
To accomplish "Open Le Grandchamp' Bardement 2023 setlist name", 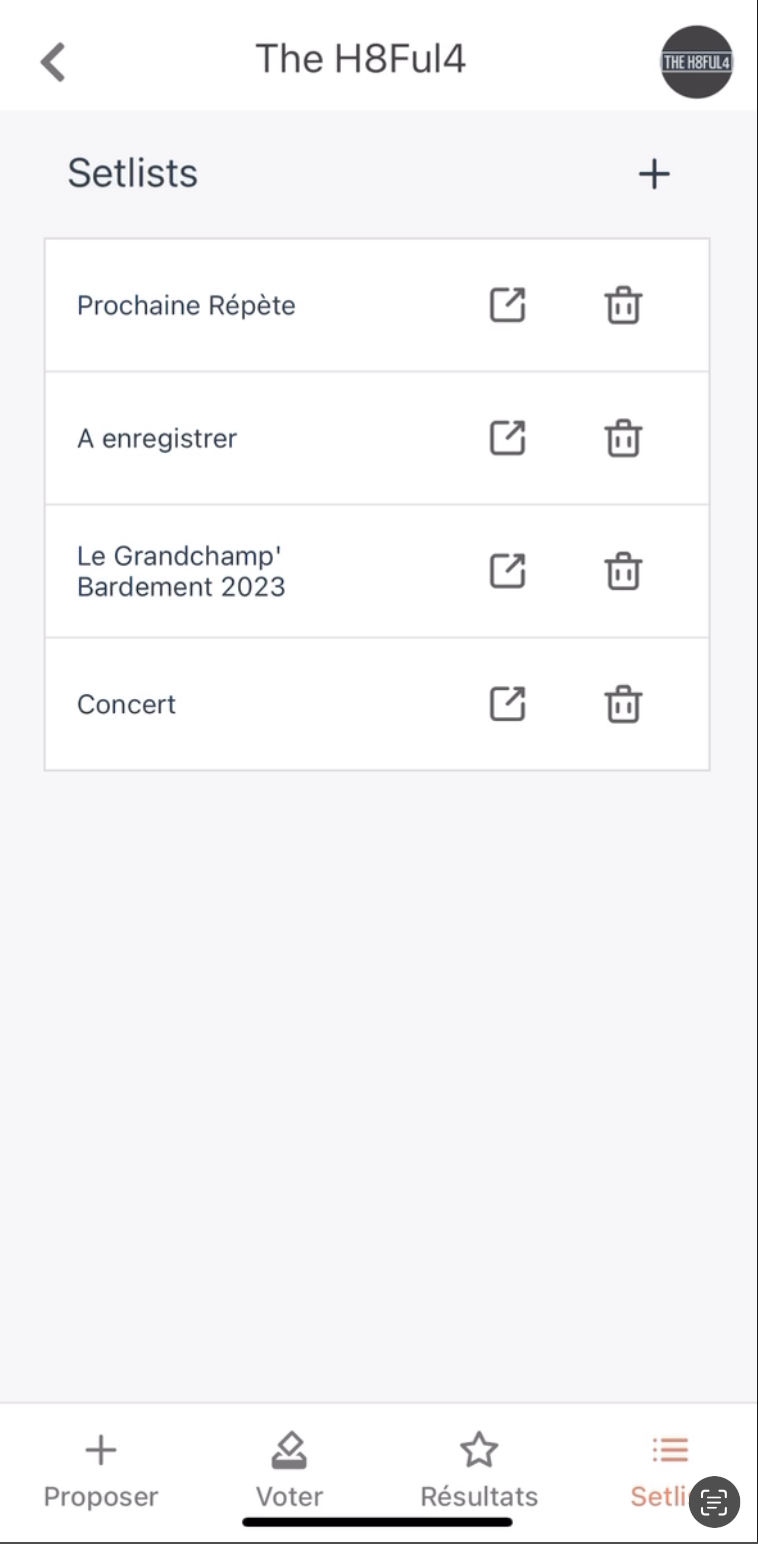I will pyautogui.click(x=181, y=571).
